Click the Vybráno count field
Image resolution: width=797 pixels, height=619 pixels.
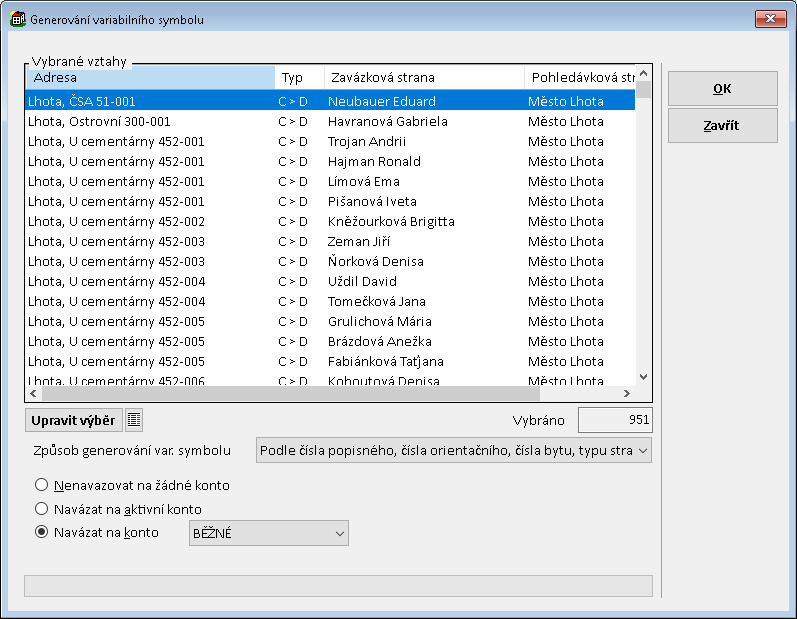click(x=614, y=420)
